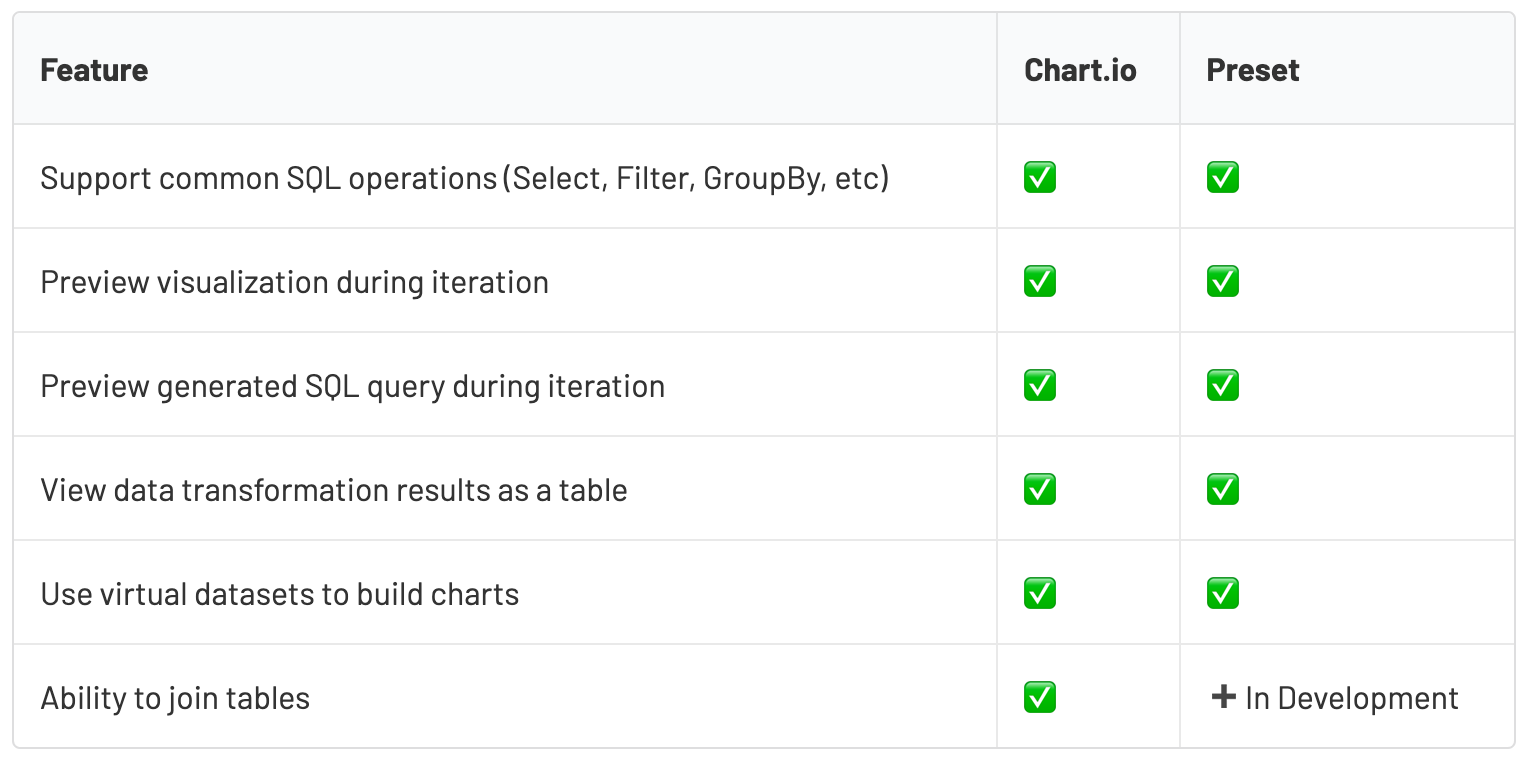Click Chart.io checkmark for join tables row
1526x758 pixels.
1040,698
